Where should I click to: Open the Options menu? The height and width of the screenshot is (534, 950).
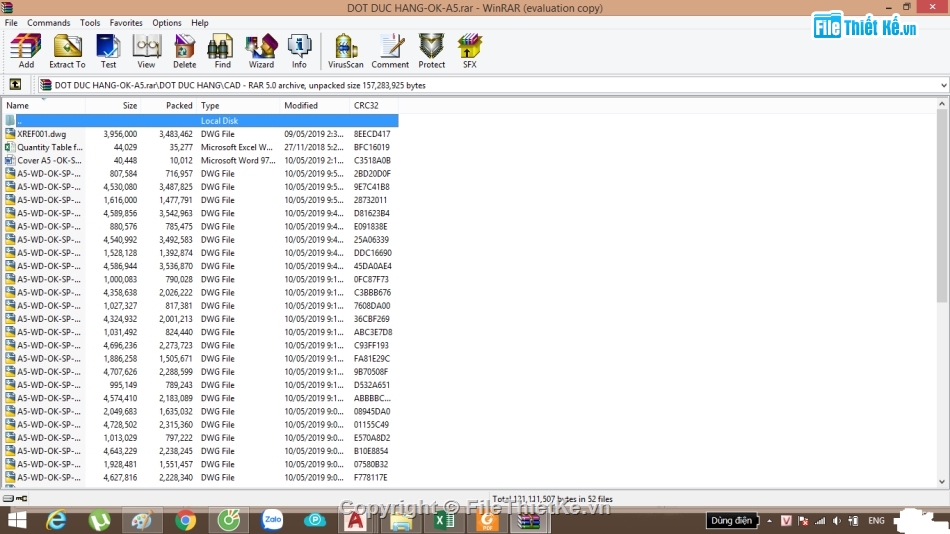click(167, 22)
